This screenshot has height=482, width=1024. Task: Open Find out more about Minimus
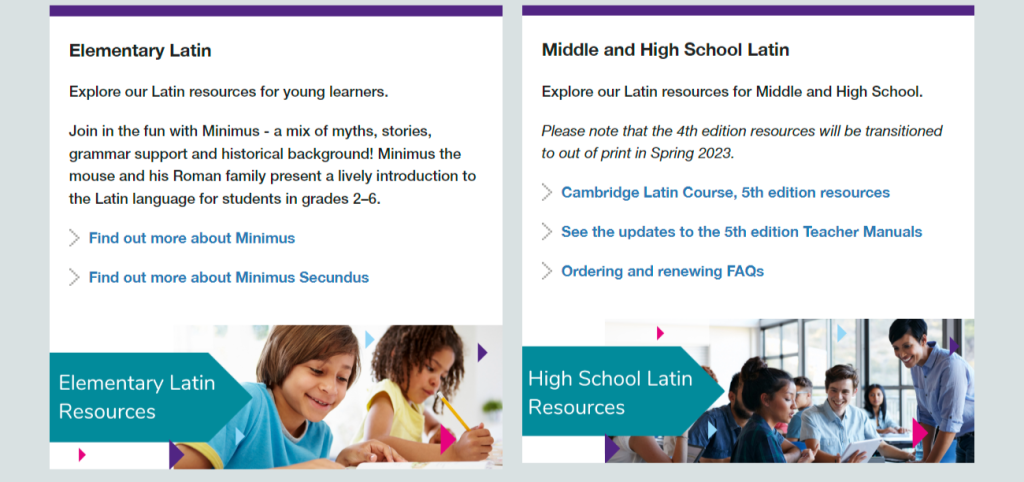[192, 238]
